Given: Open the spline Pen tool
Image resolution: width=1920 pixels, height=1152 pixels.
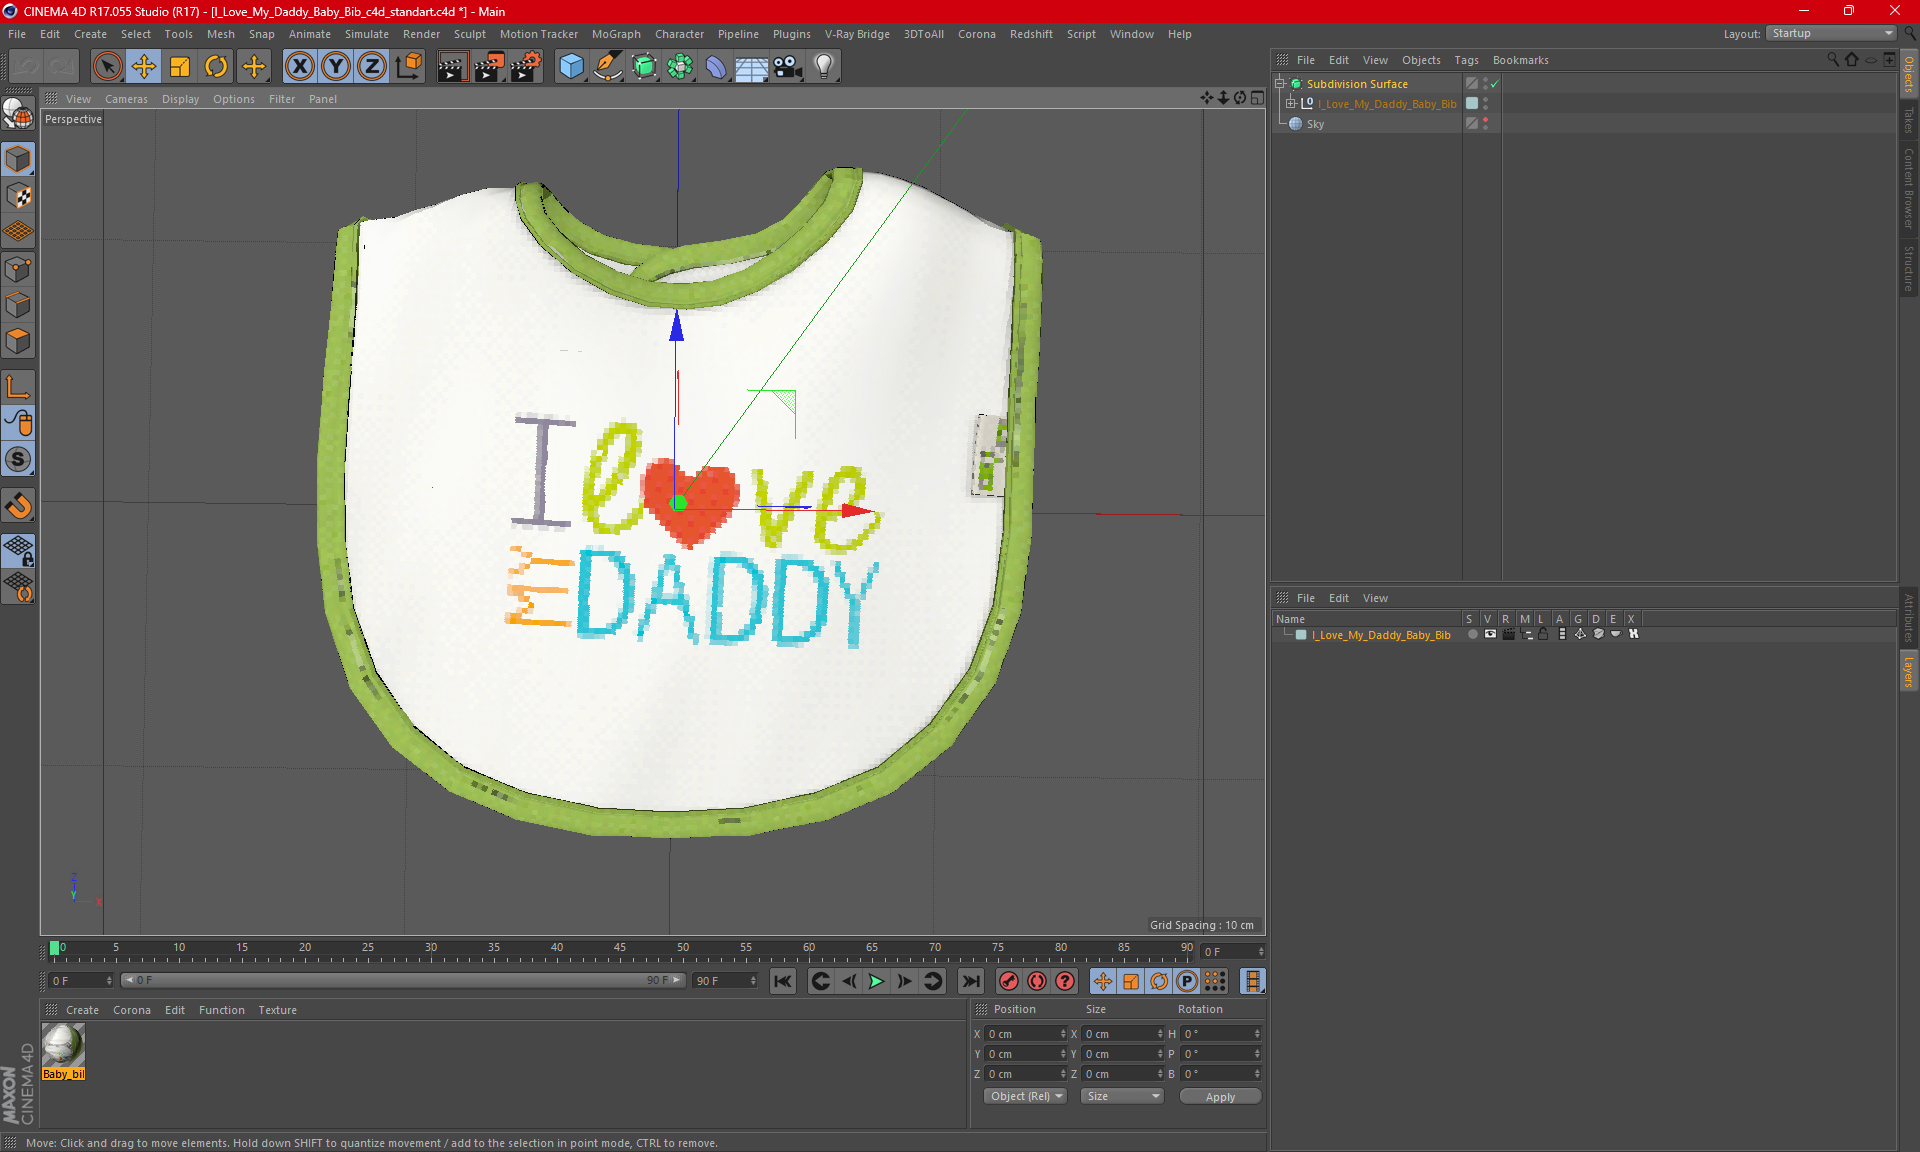Looking at the screenshot, I should click(x=608, y=67).
